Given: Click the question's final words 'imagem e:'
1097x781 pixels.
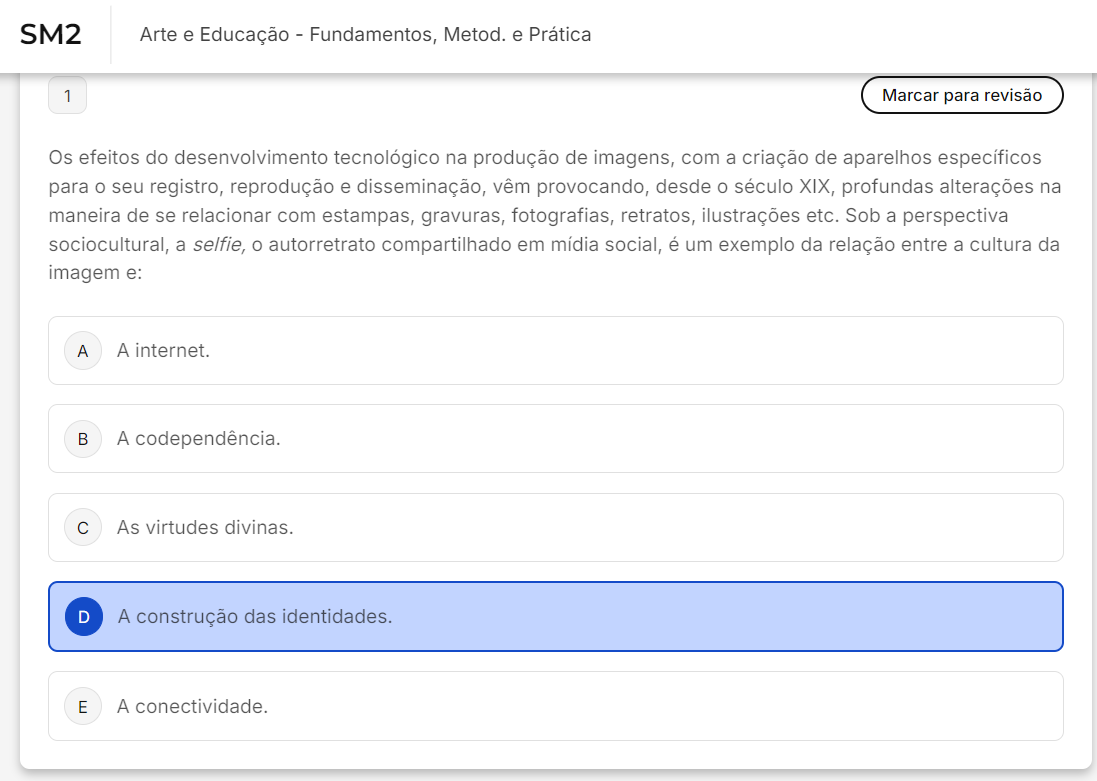Looking at the screenshot, I should (96, 273).
